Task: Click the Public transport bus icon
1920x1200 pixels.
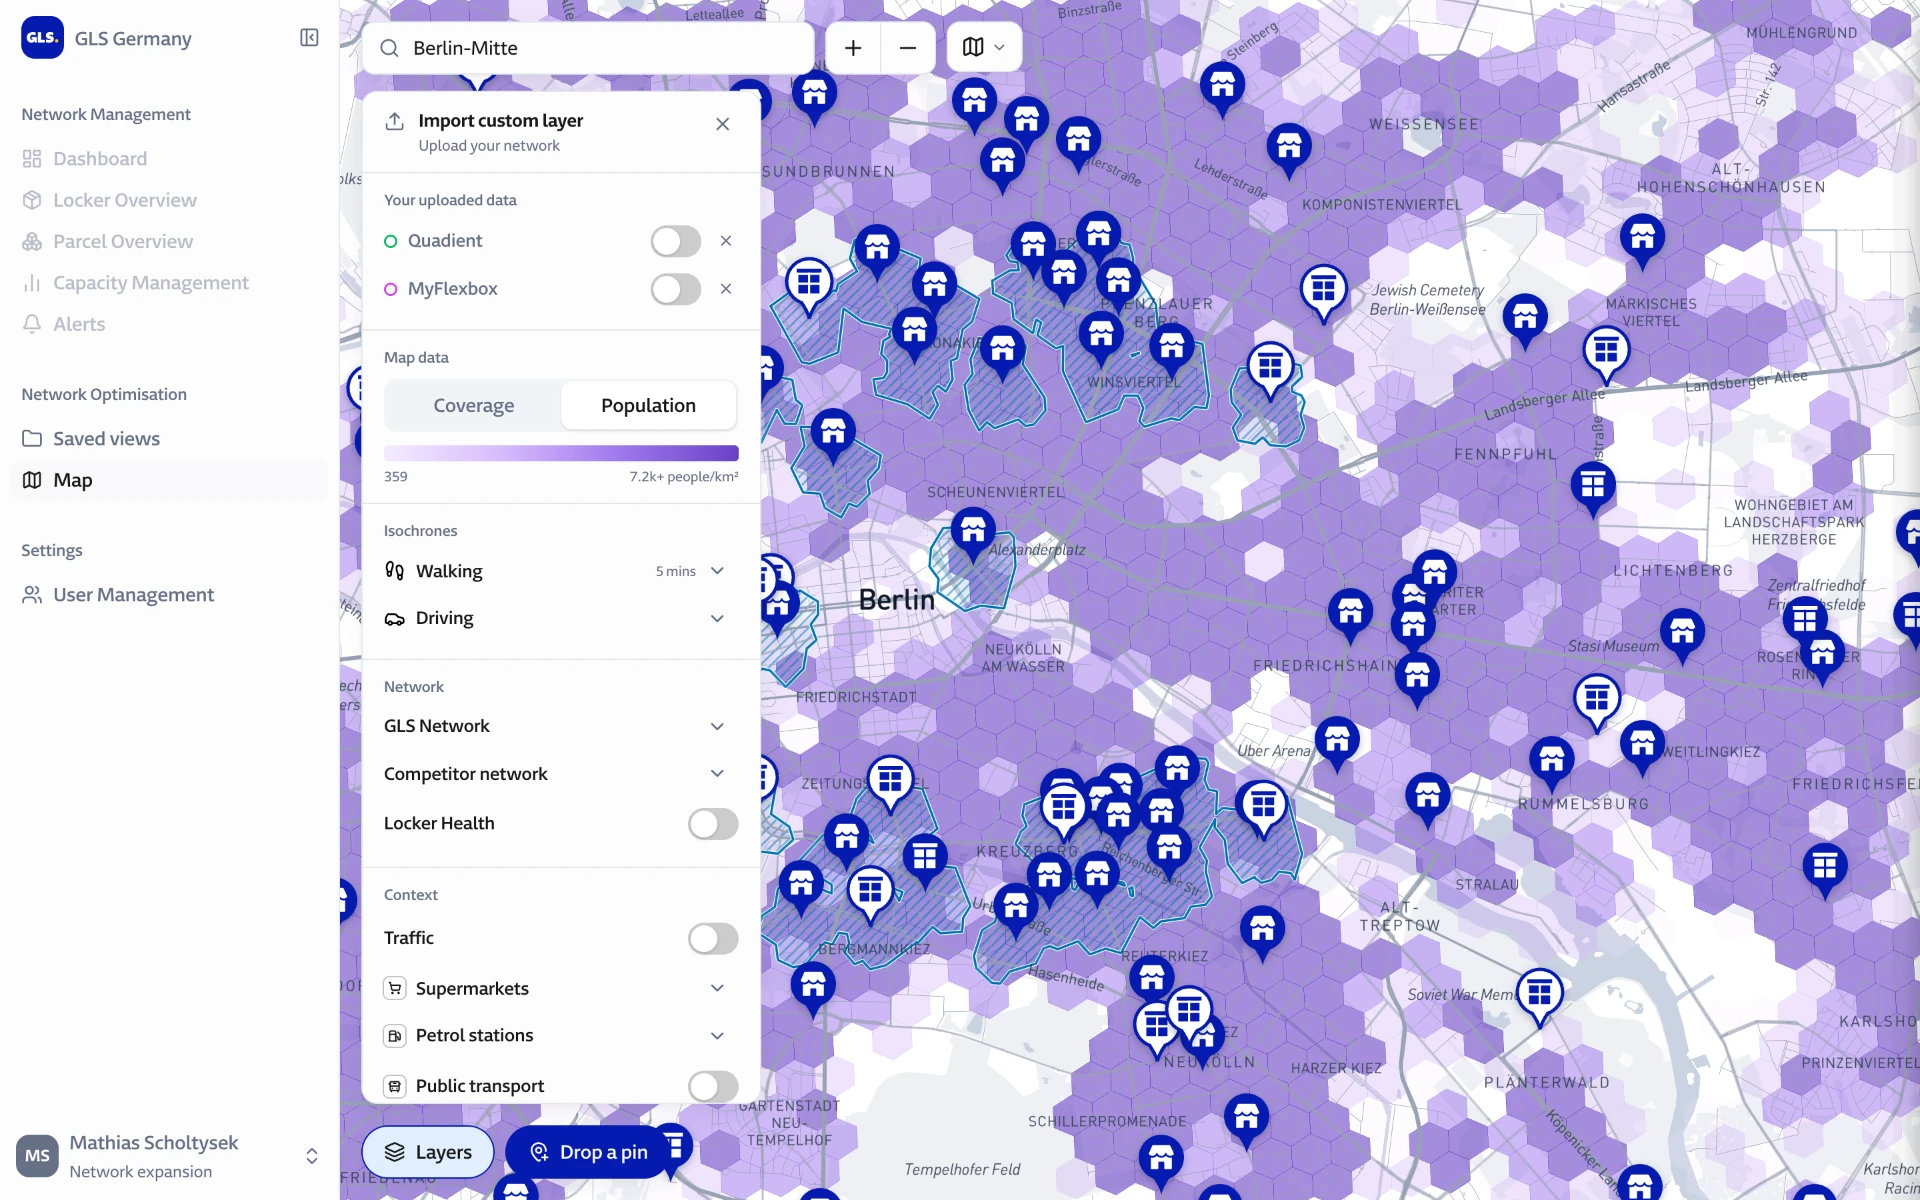Action: click(x=395, y=1086)
